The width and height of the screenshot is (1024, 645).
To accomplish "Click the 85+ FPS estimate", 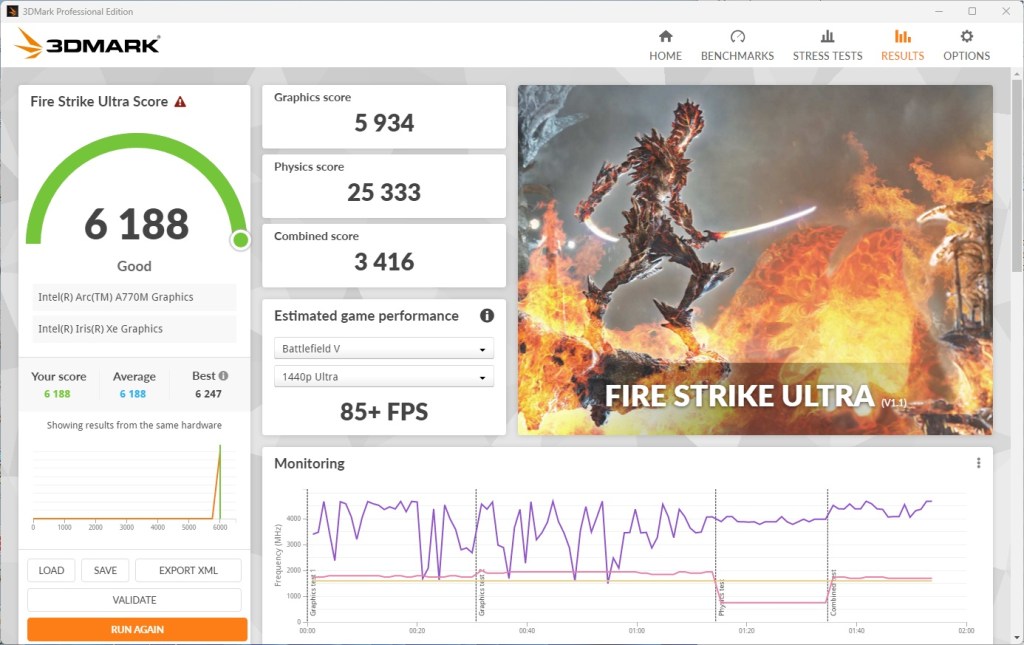I will (x=384, y=412).
